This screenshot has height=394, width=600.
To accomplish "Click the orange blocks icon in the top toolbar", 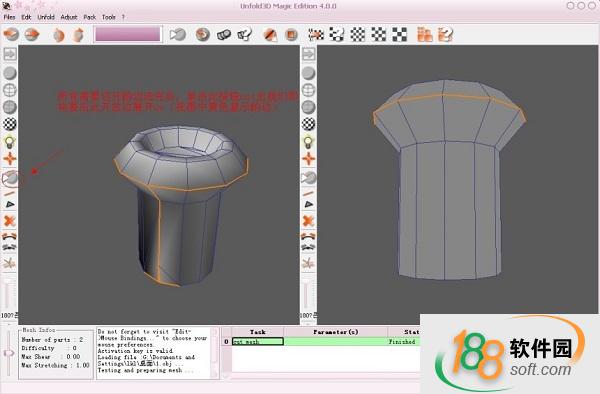I will pos(424,34).
